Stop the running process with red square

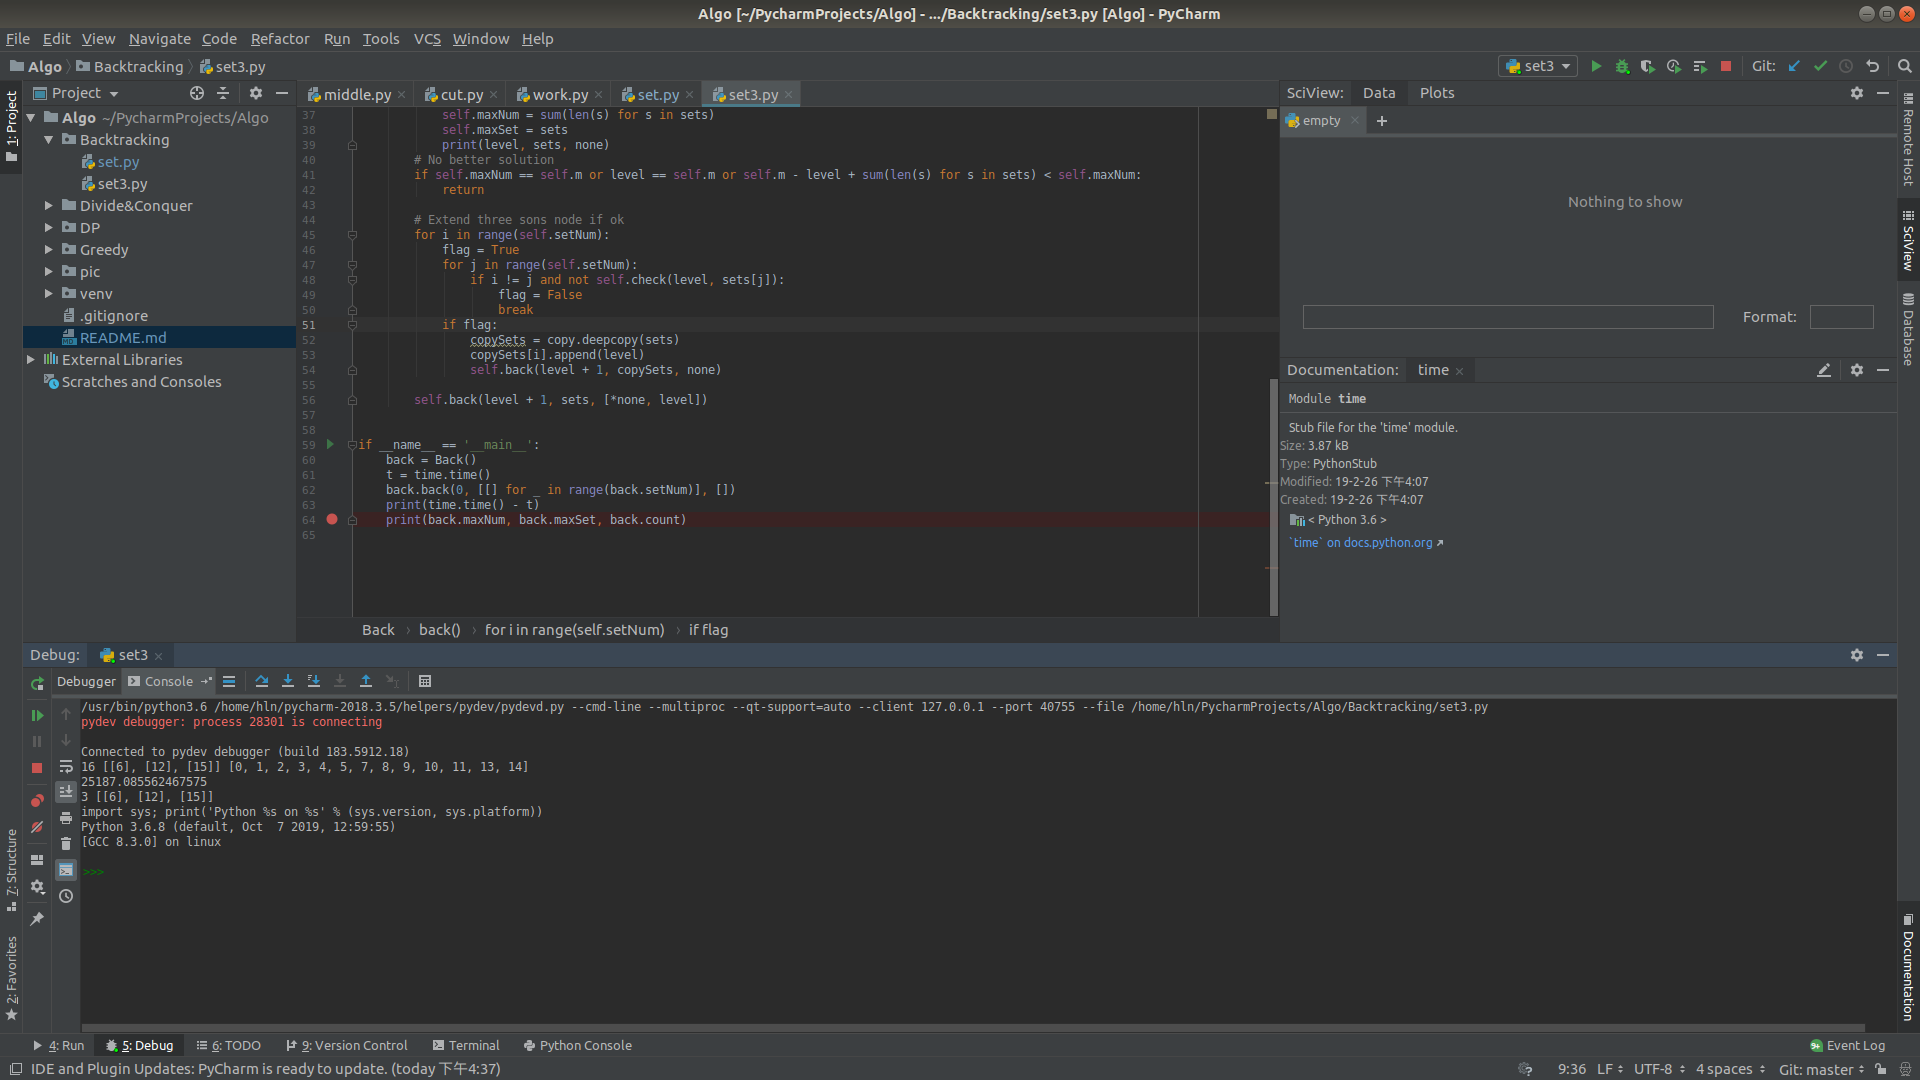(1725, 66)
